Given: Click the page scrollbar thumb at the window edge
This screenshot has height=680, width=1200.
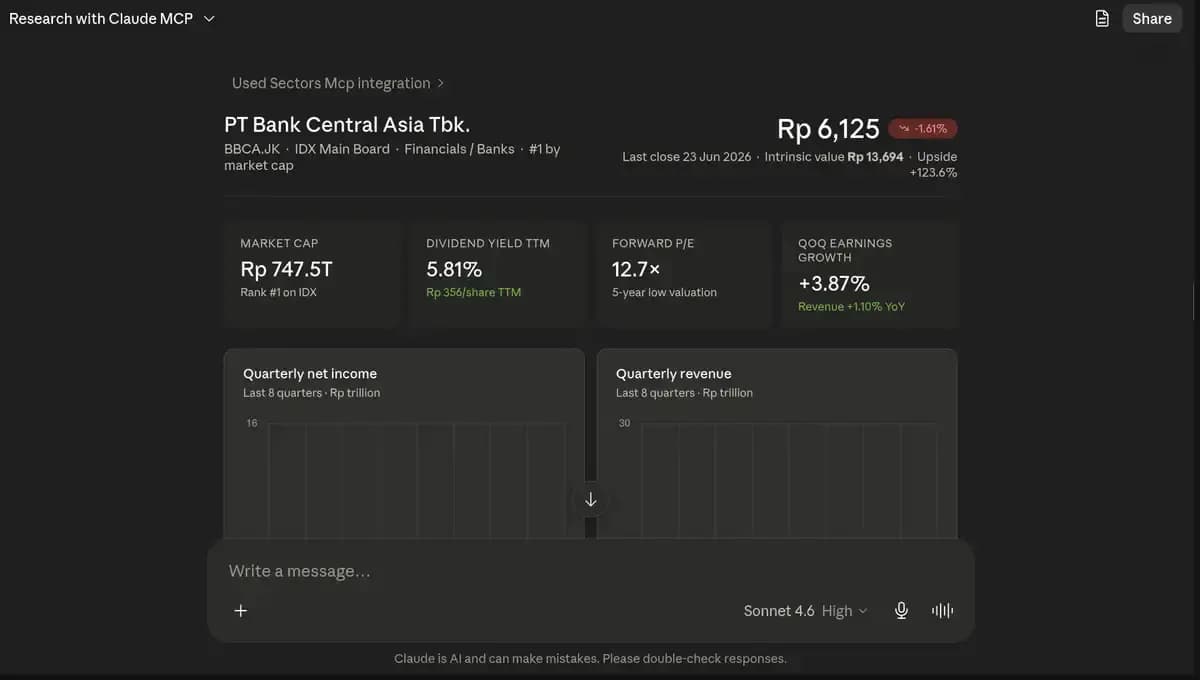Looking at the screenshot, I should (1195, 301).
